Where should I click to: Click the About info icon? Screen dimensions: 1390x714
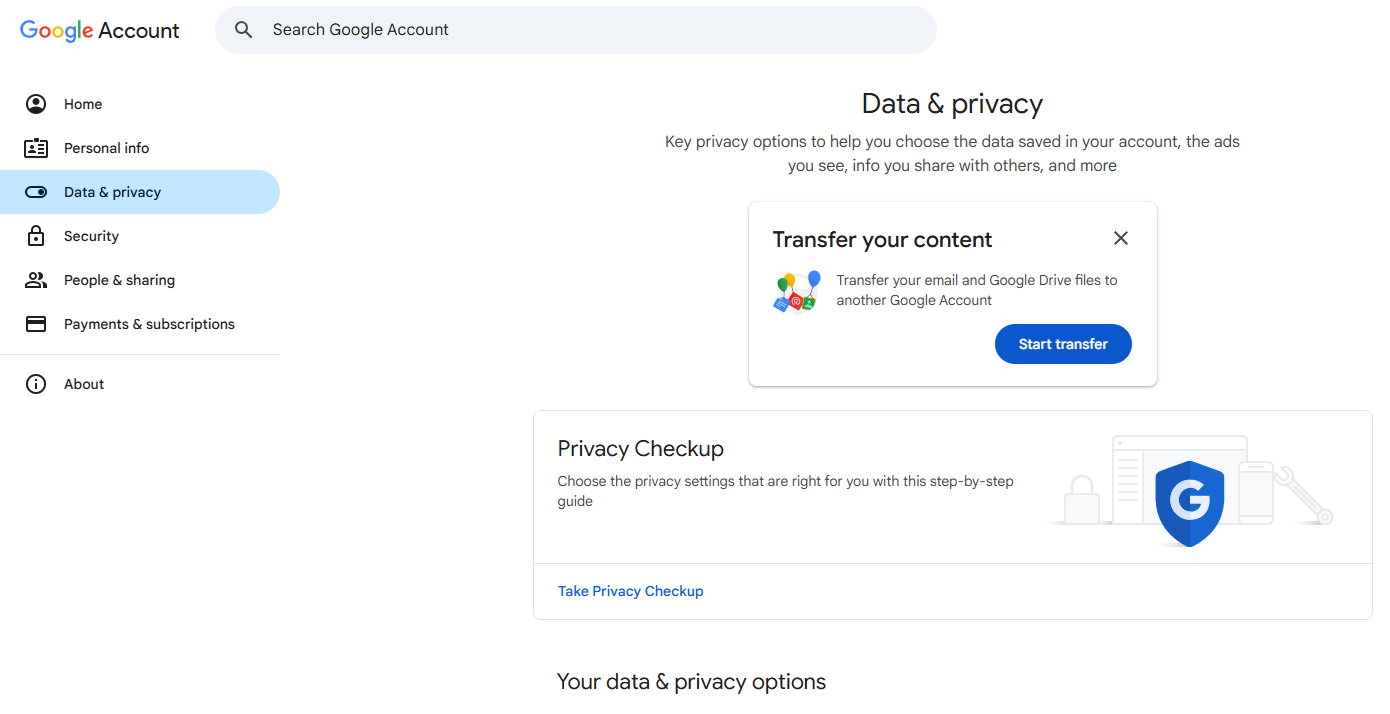(36, 383)
